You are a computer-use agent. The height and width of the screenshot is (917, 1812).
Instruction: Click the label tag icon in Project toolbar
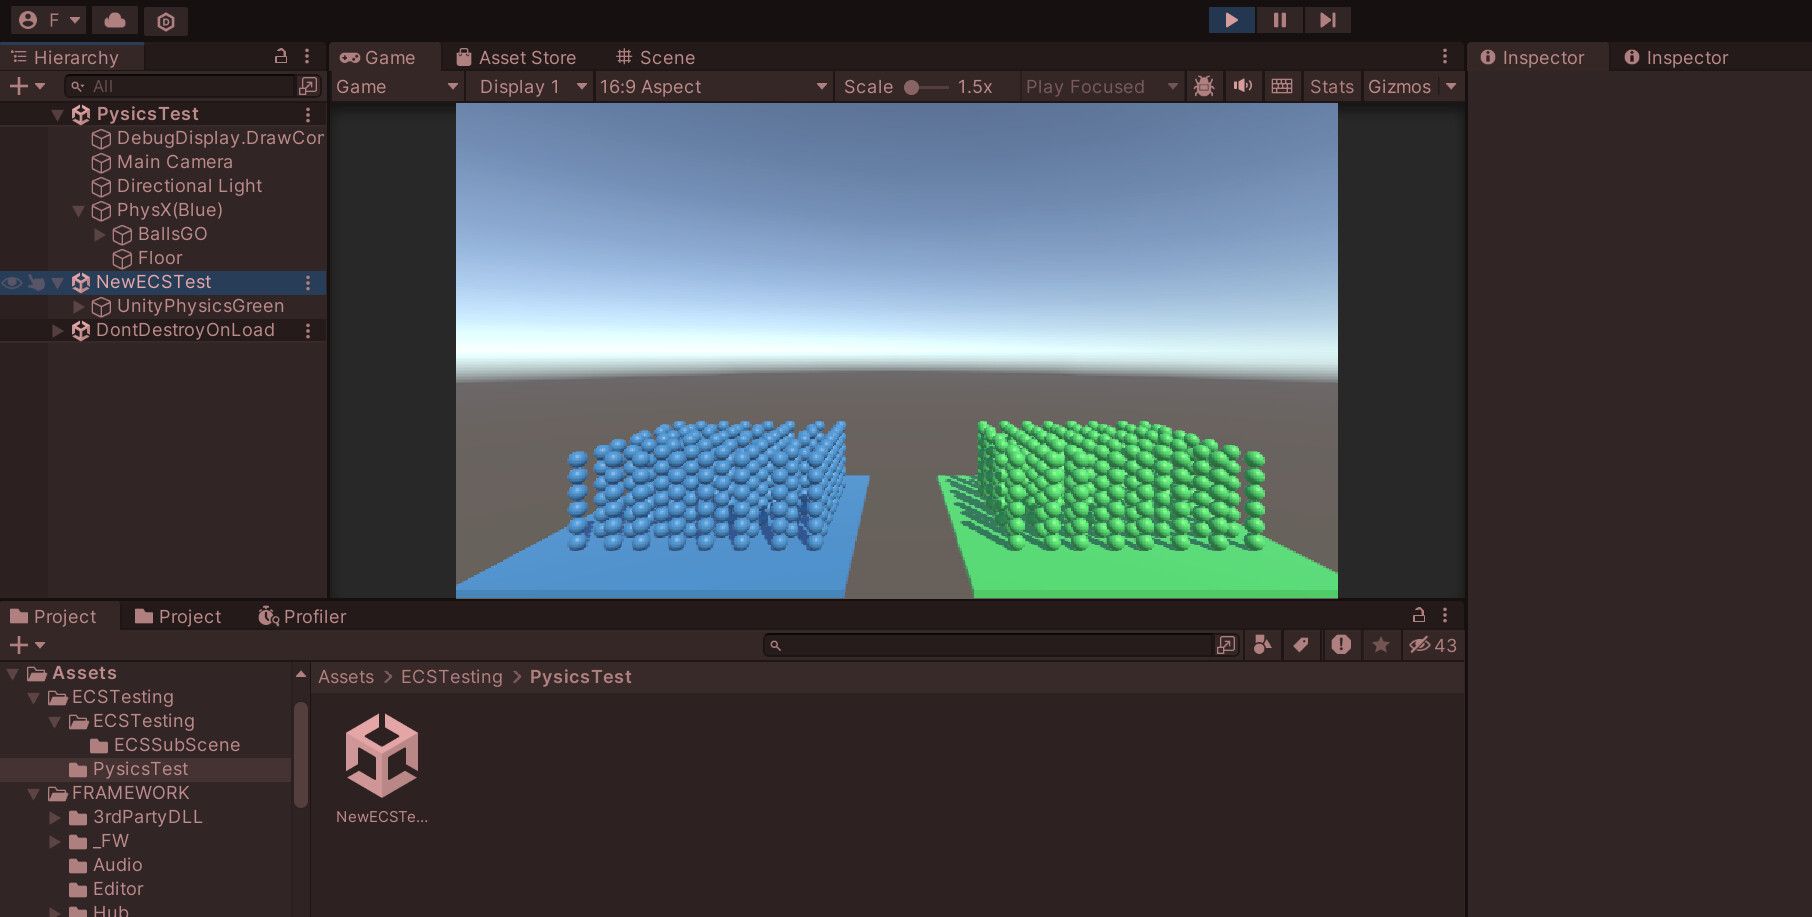click(x=1301, y=645)
